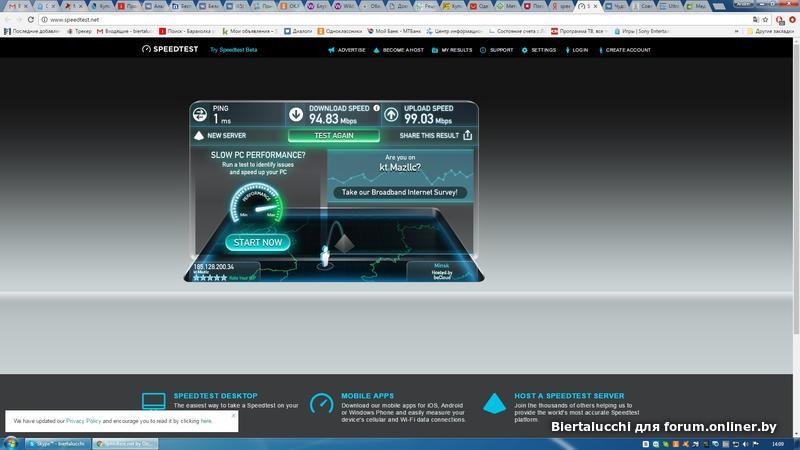Click the performance gauge dial

[x=257, y=203]
